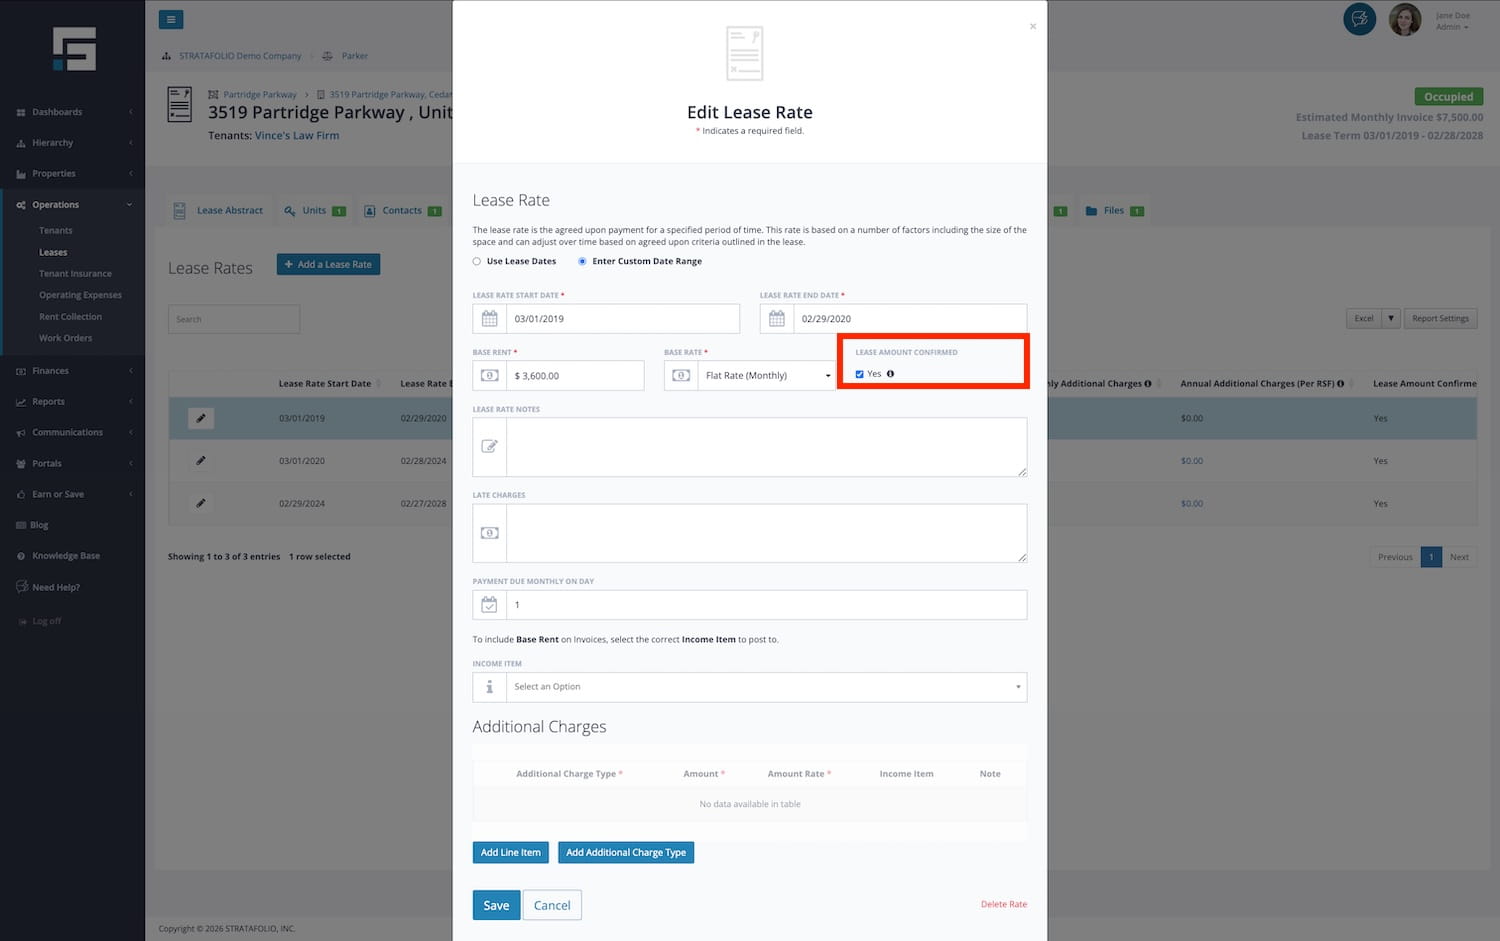Click the Jane Doe profile avatar

pyautogui.click(x=1404, y=19)
